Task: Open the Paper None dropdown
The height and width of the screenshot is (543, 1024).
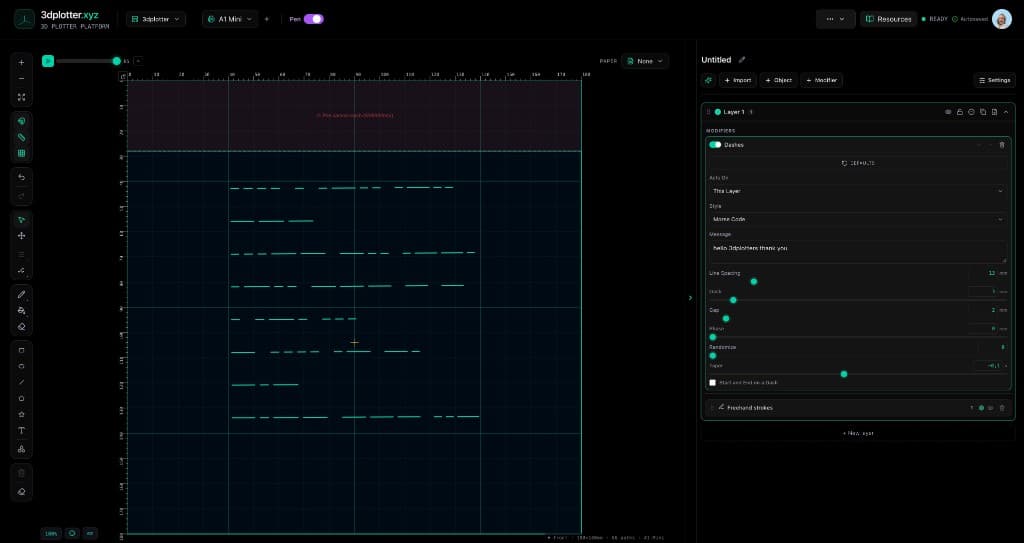Action: click(645, 61)
